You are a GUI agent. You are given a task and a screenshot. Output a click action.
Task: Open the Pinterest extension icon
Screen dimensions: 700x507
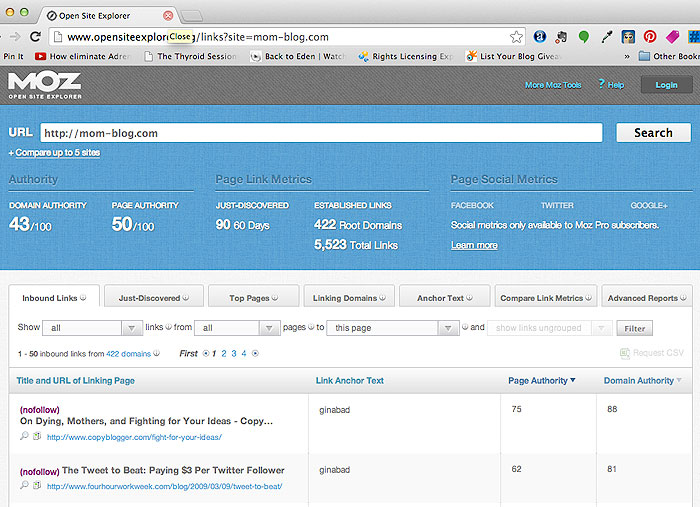(x=650, y=37)
